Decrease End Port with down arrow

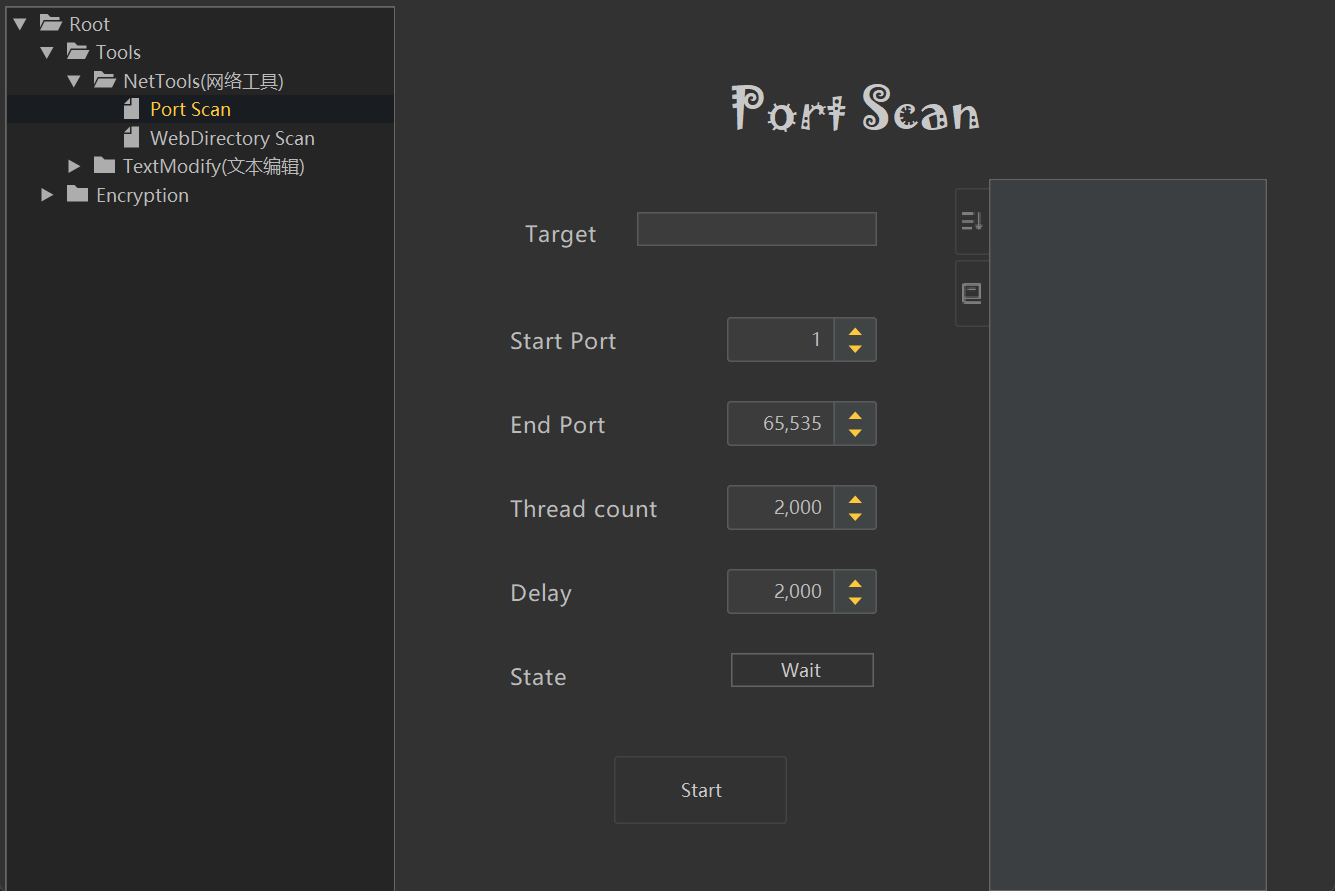click(855, 433)
